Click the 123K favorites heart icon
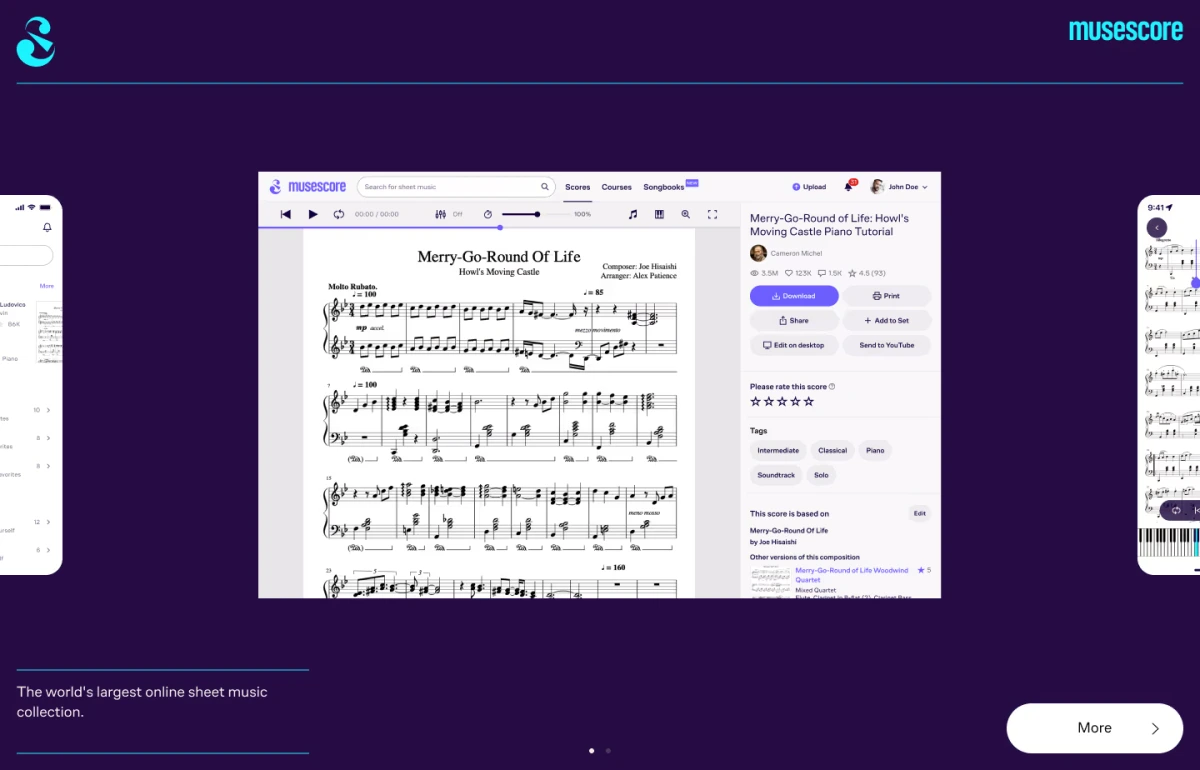Screen dimensions: 1200x770 (x=789, y=273)
